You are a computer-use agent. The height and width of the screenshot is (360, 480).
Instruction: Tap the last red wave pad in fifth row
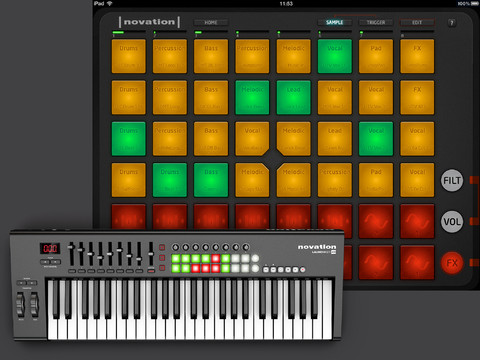[417, 221]
